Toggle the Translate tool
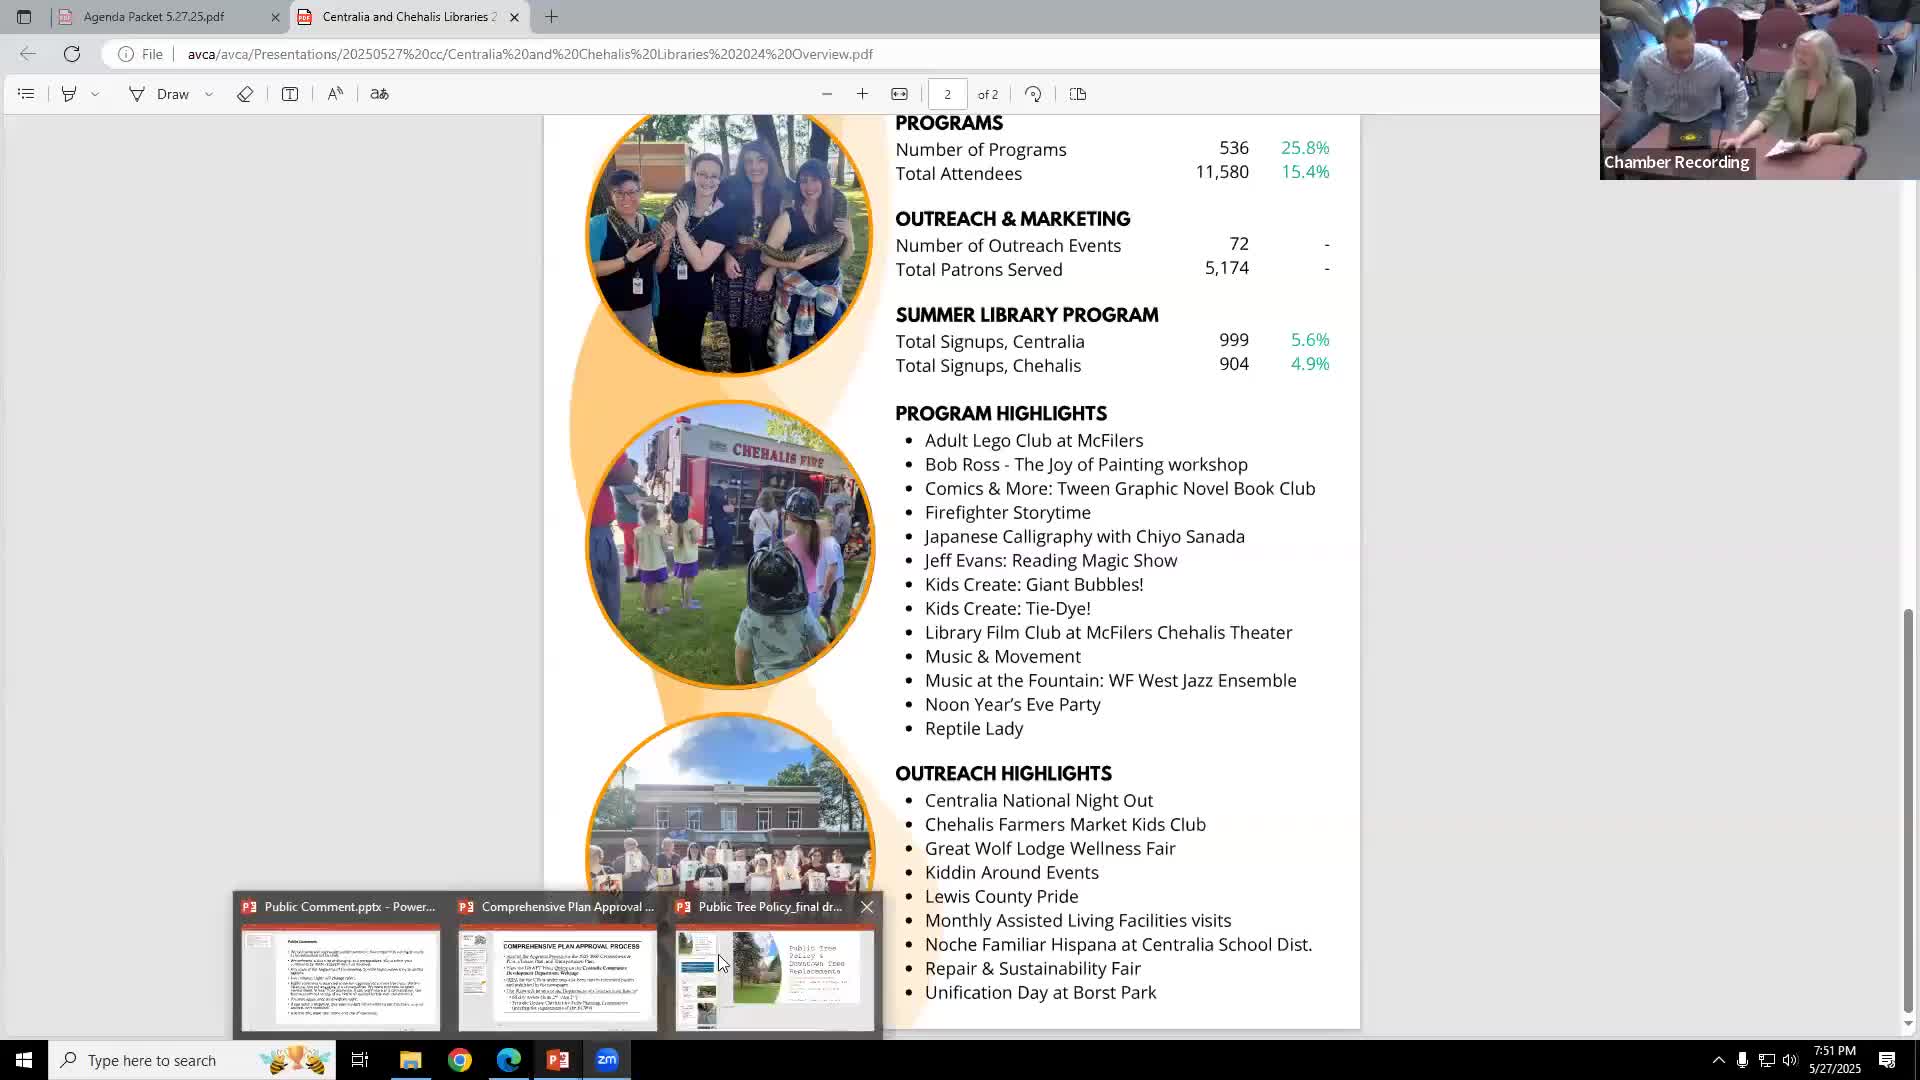The width and height of the screenshot is (1920, 1080). [379, 94]
